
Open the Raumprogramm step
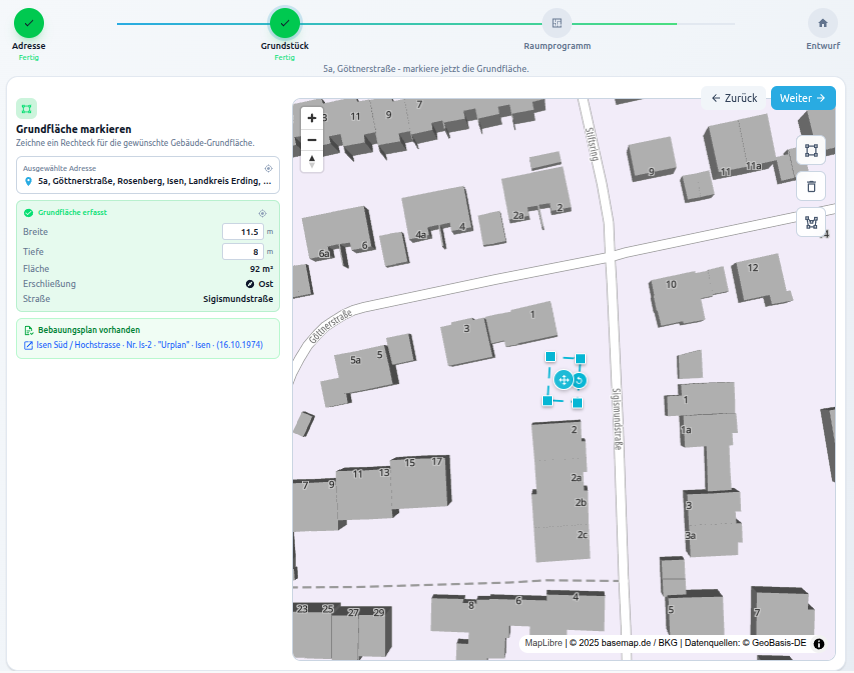click(557, 22)
